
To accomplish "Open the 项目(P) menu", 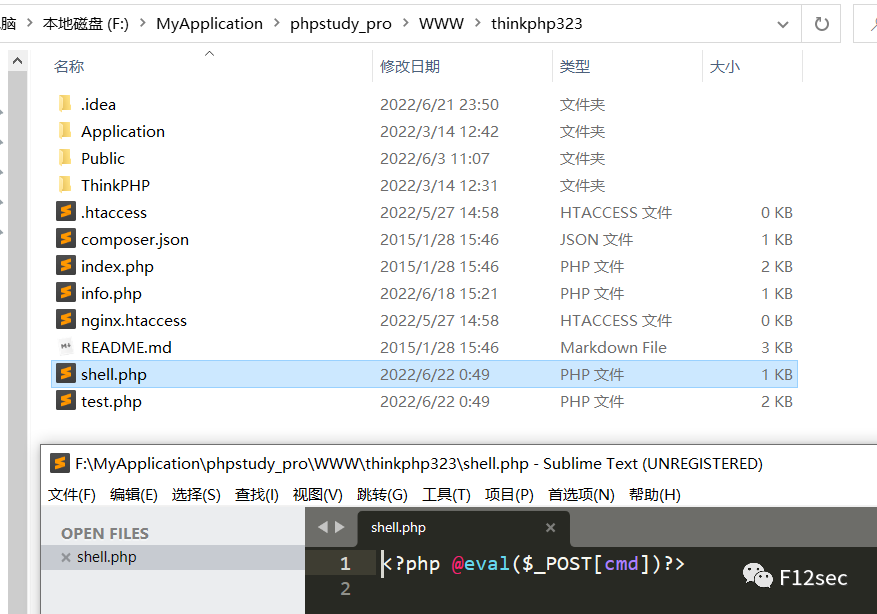I will pyautogui.click(x=509, y=494).
